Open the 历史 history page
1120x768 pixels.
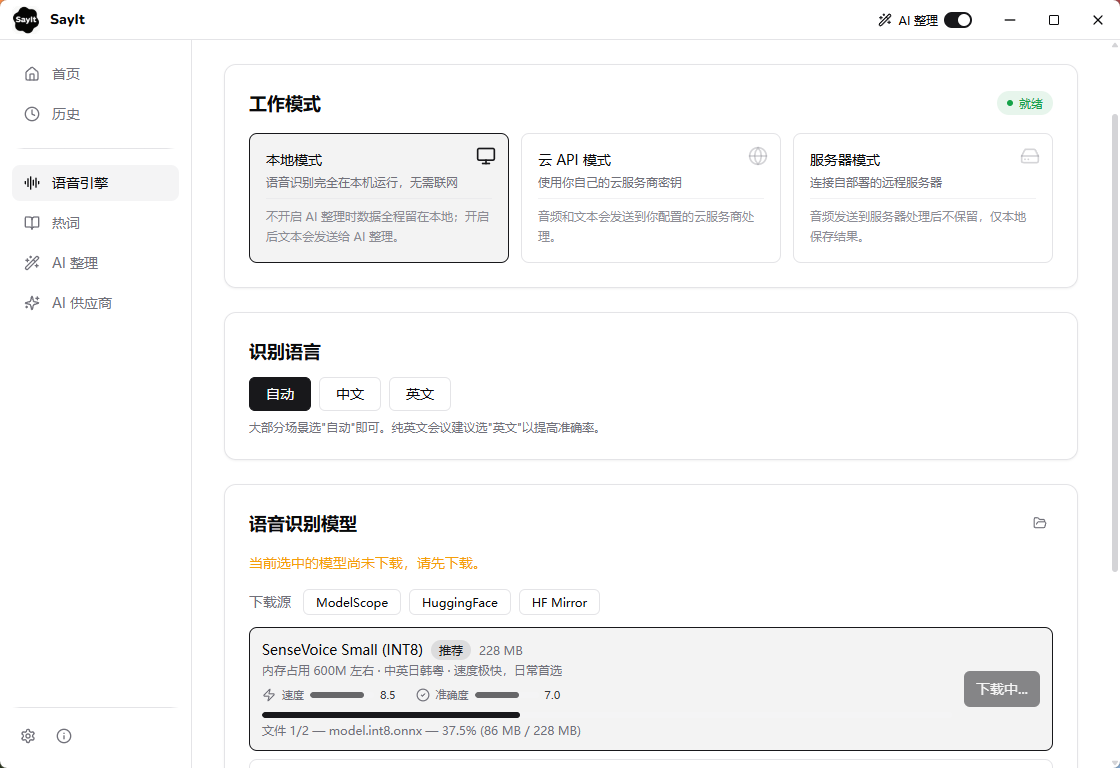pos(96,114)
